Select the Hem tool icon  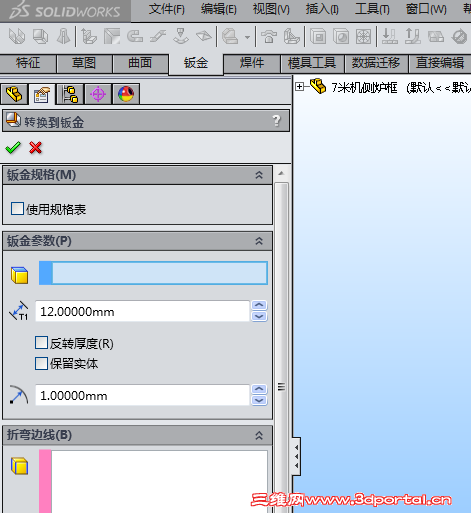135,36
